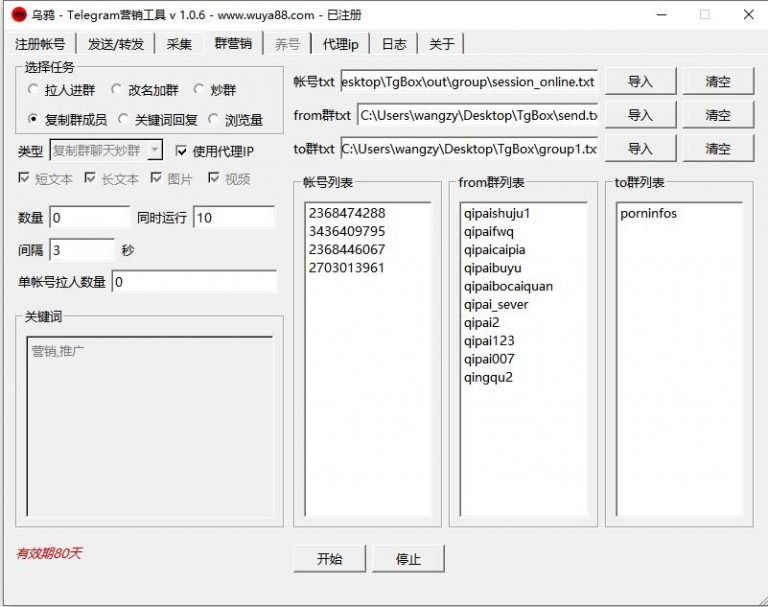Minimize the 乌鸦 Telegram tool window
This screenshot has width=768, height=607.
pos(662,15)
